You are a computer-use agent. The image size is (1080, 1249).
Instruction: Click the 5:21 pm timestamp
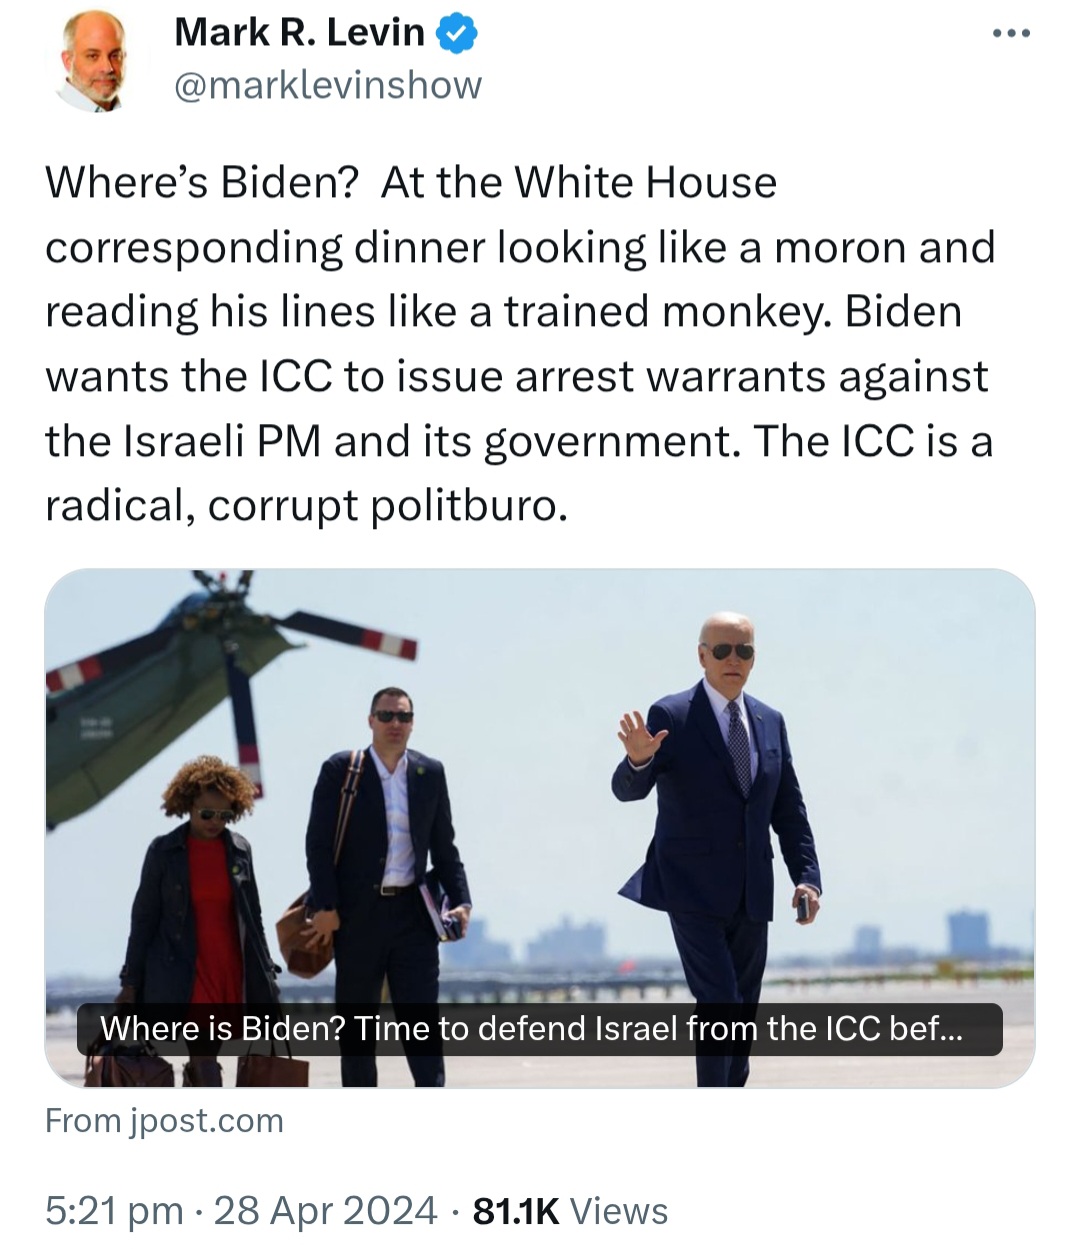(114, 1211)
